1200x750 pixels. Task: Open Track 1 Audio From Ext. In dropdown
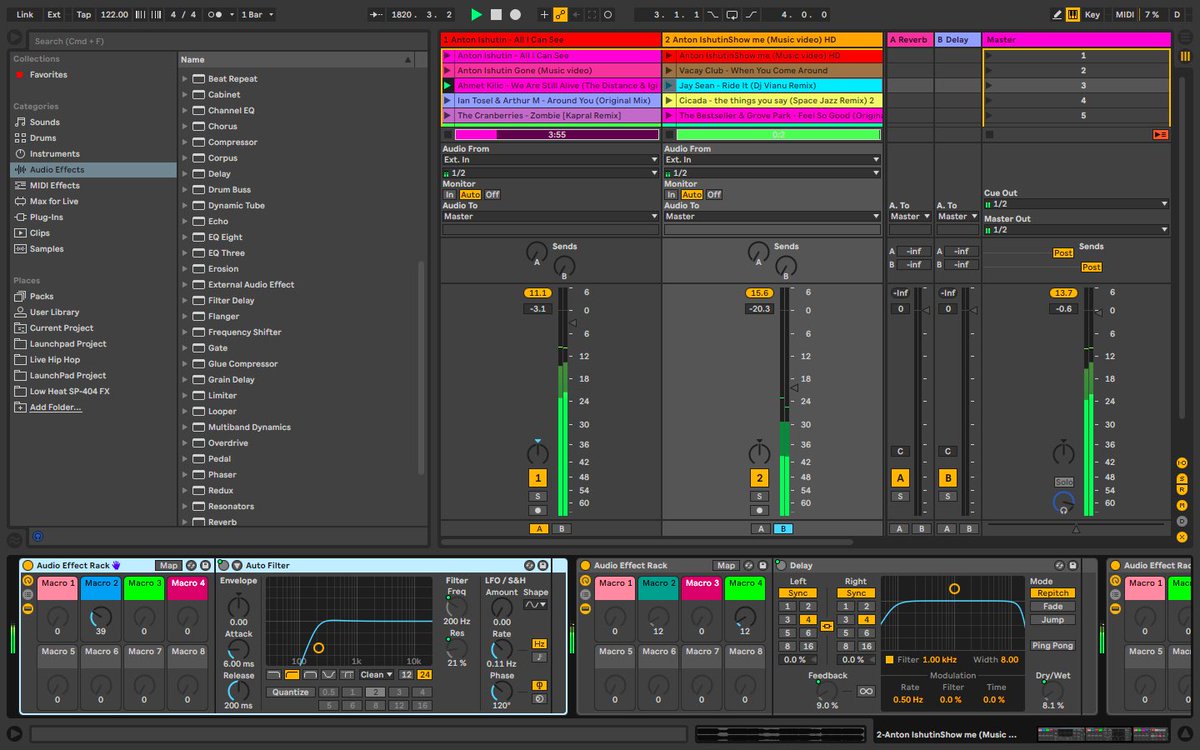[x=550, y=160]
